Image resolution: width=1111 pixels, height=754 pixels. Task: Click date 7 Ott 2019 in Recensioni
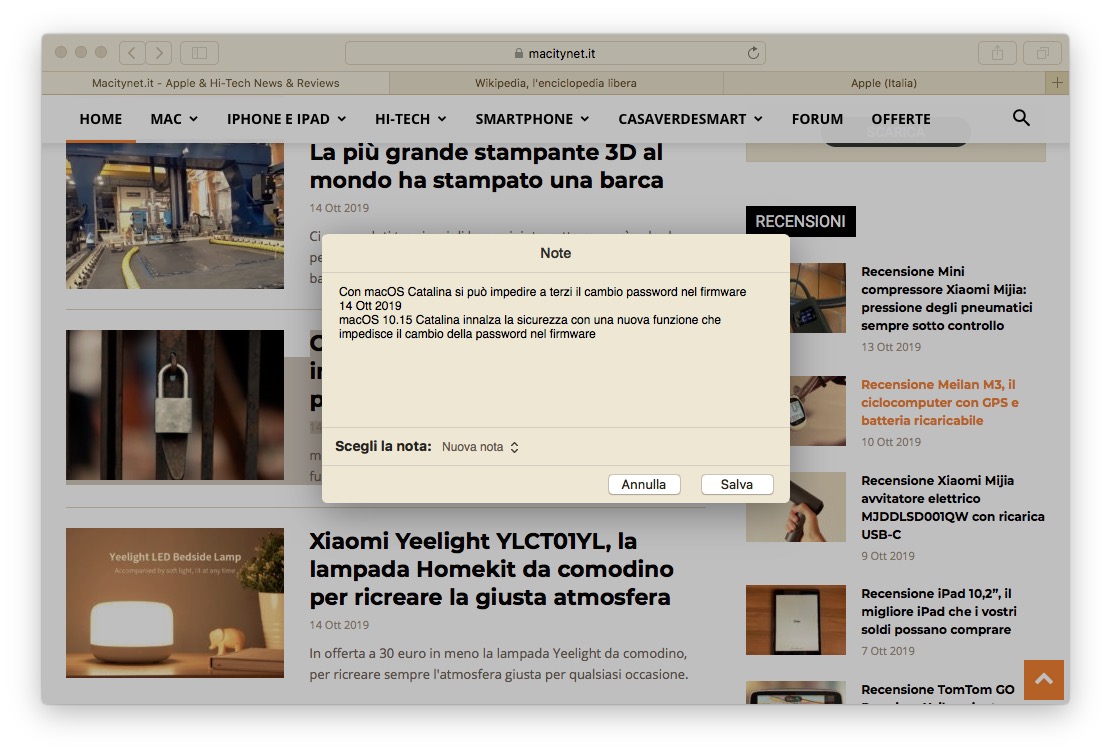tap(888, 651)
